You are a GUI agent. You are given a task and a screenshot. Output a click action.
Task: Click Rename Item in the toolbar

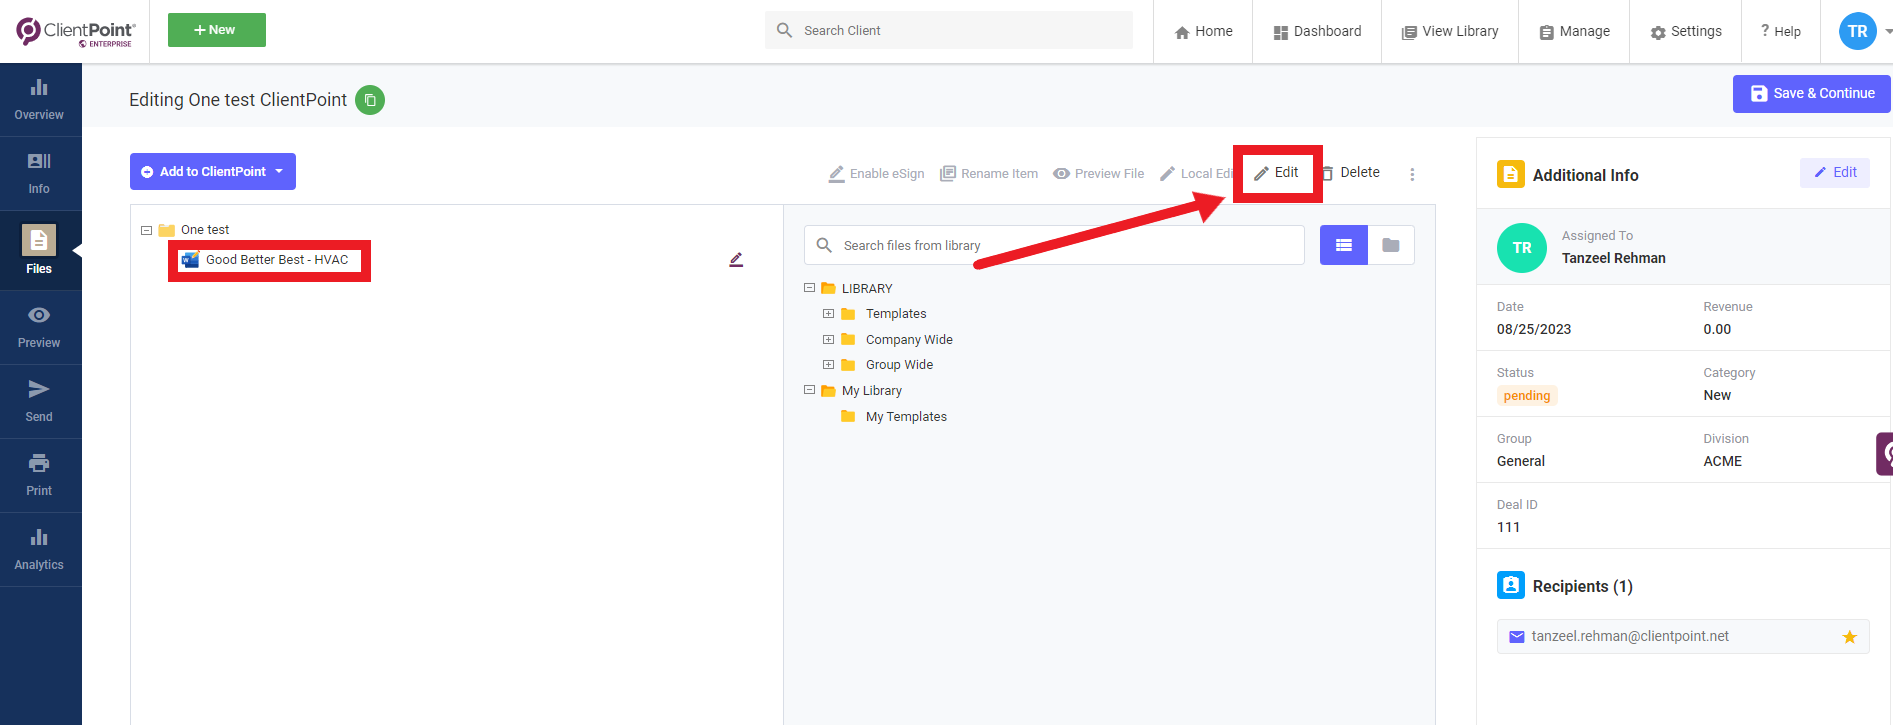(989, 174)
